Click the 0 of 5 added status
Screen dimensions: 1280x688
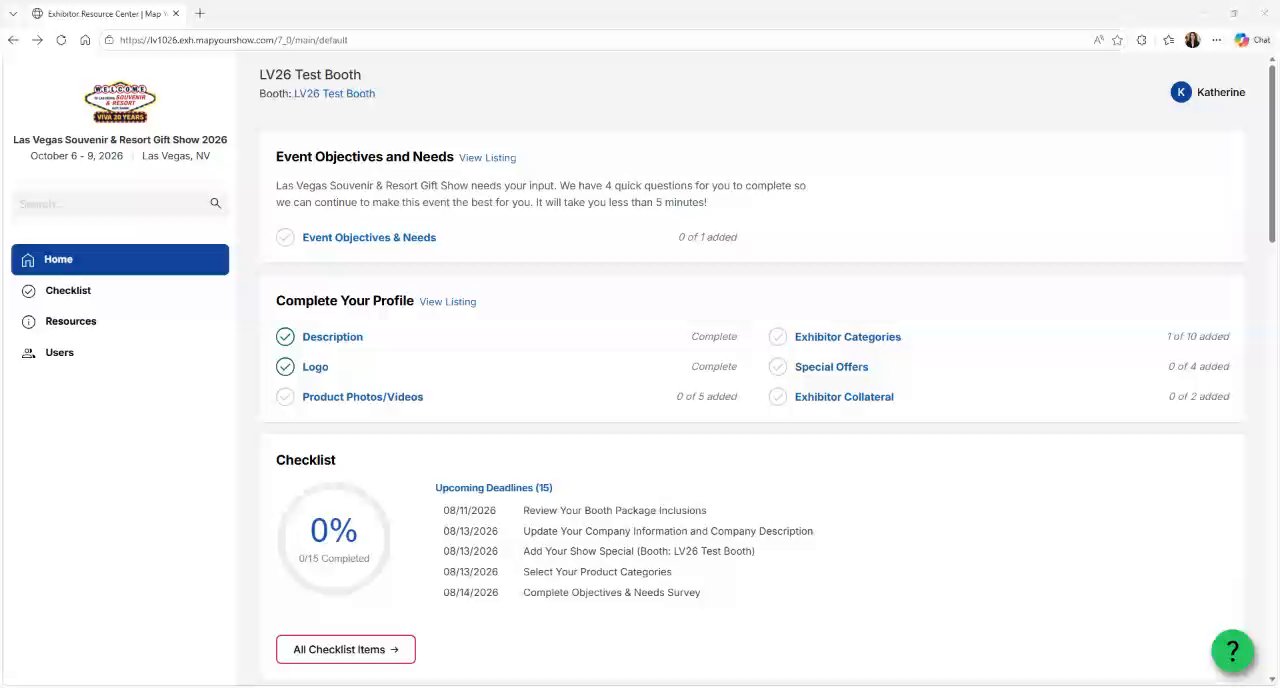706,397
